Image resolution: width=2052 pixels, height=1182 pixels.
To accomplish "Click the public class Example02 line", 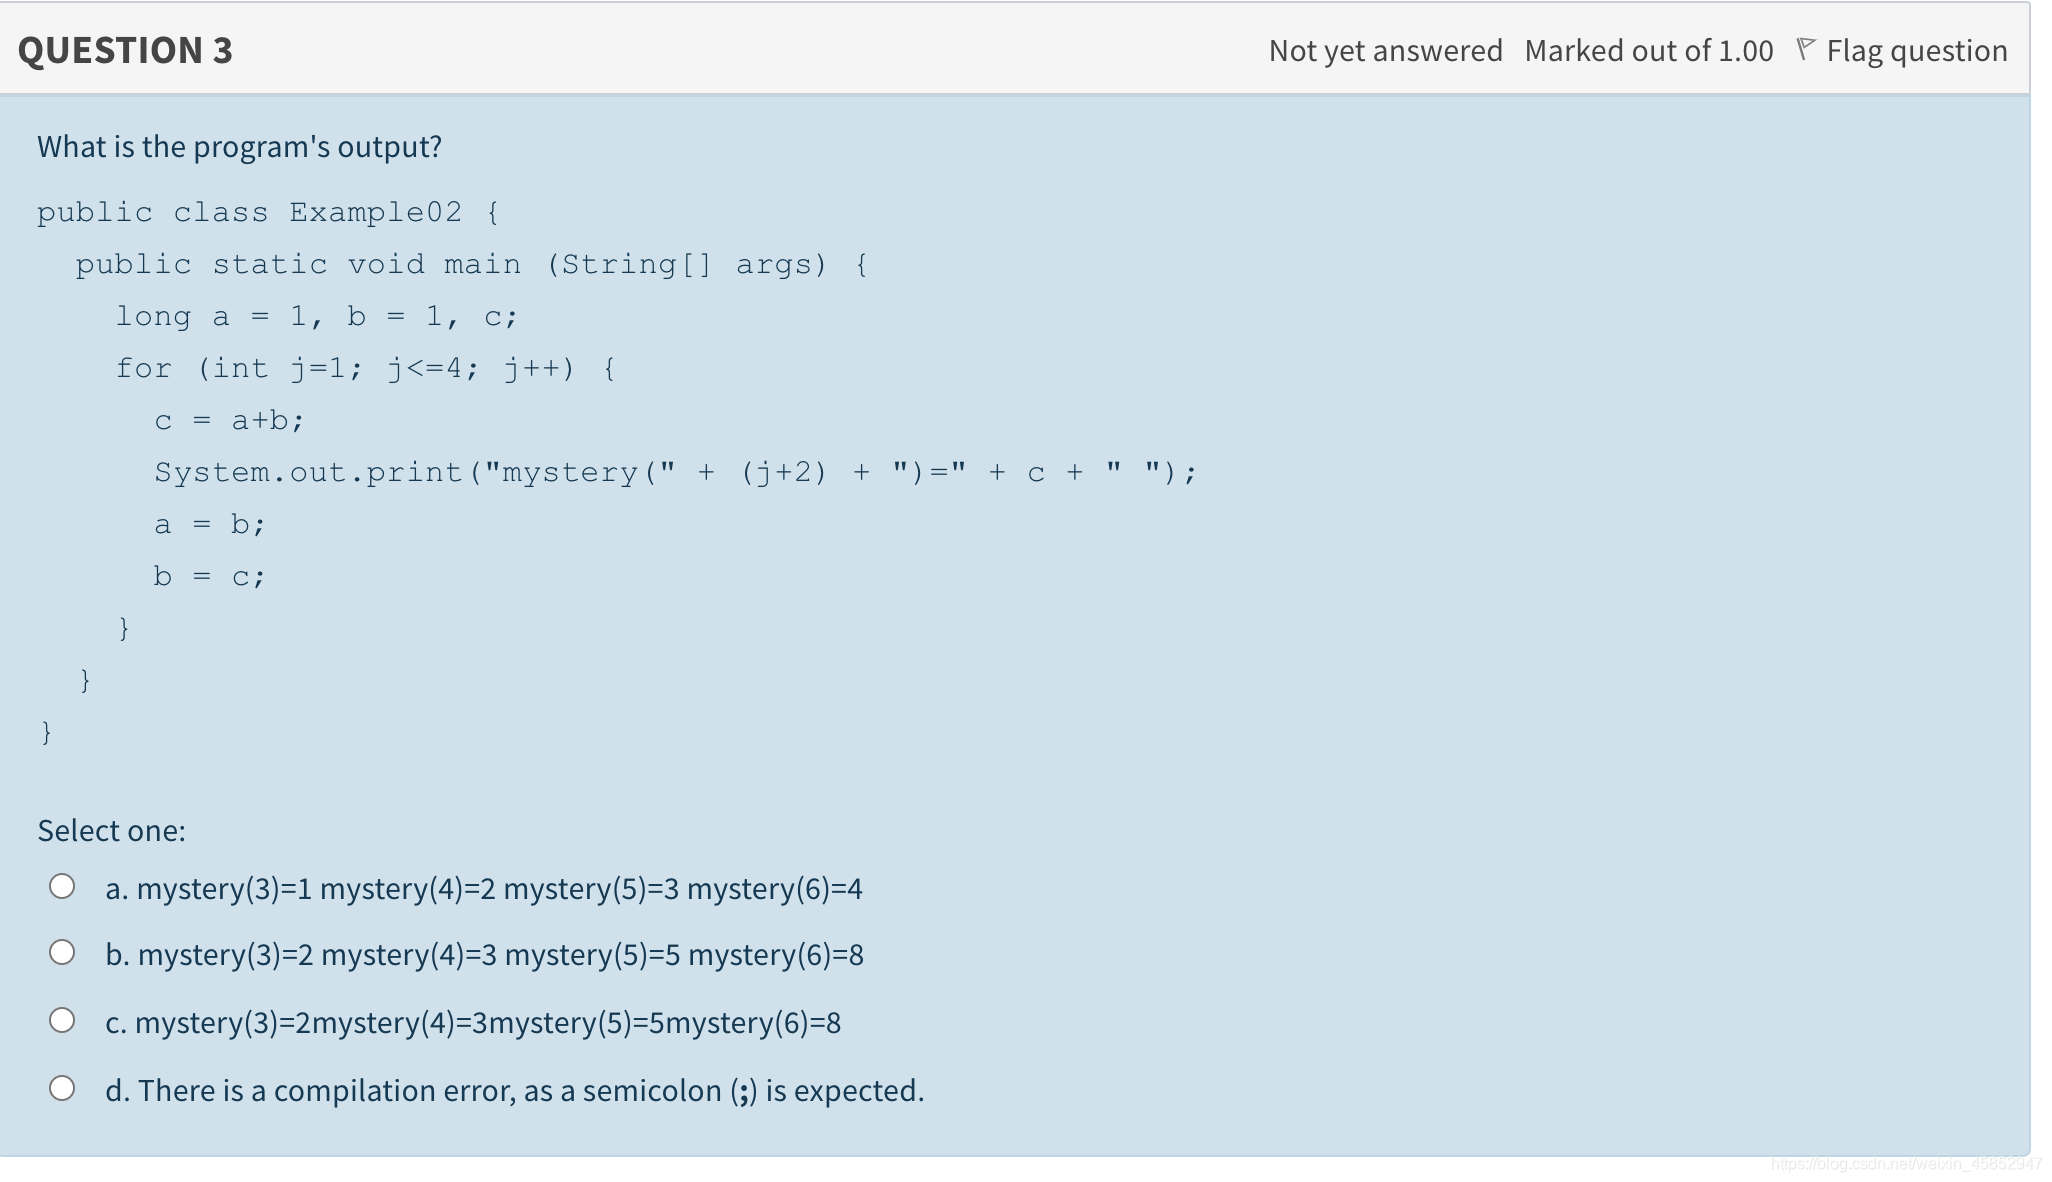I will pyautogui.click(x=267, y=211).
